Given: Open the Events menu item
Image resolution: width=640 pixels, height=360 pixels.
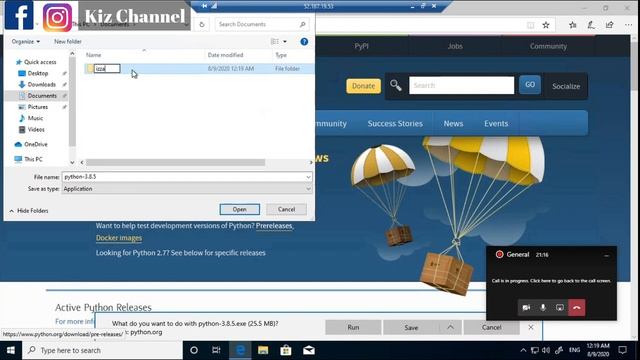Looking at the screenshot, I should pos(496,123).
